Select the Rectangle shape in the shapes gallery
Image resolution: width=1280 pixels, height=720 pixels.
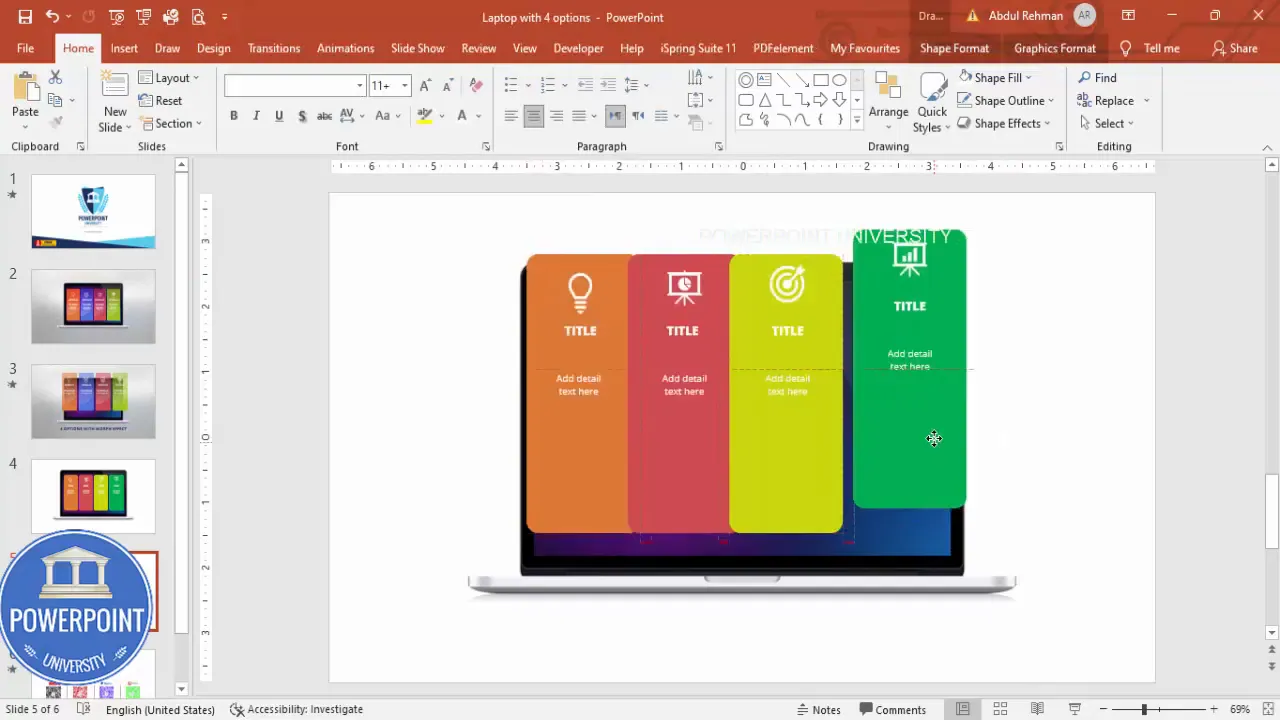(820, 80)
